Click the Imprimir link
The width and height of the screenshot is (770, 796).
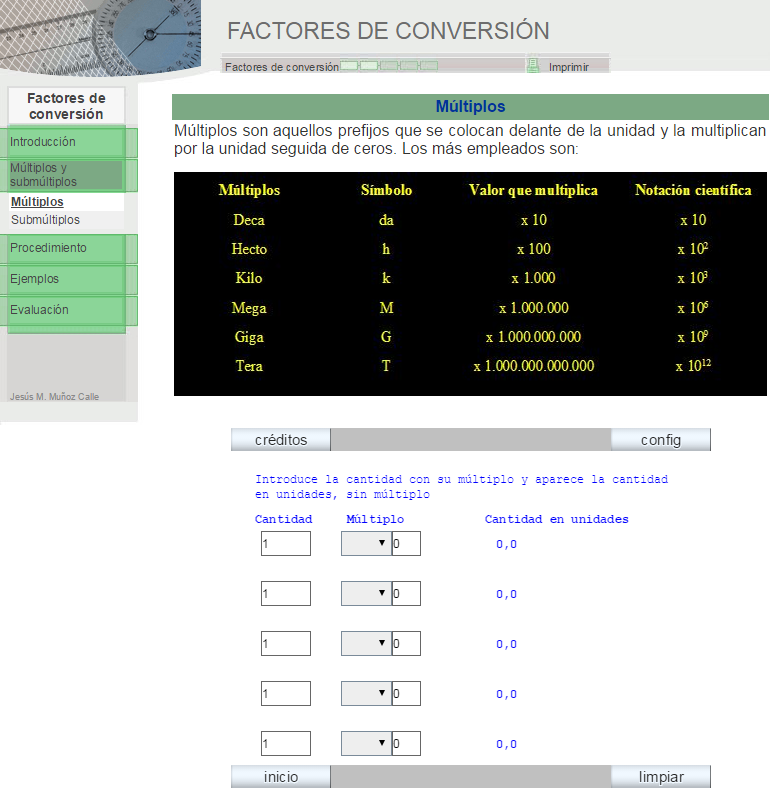pyautogui.click(x=568, y=67)
